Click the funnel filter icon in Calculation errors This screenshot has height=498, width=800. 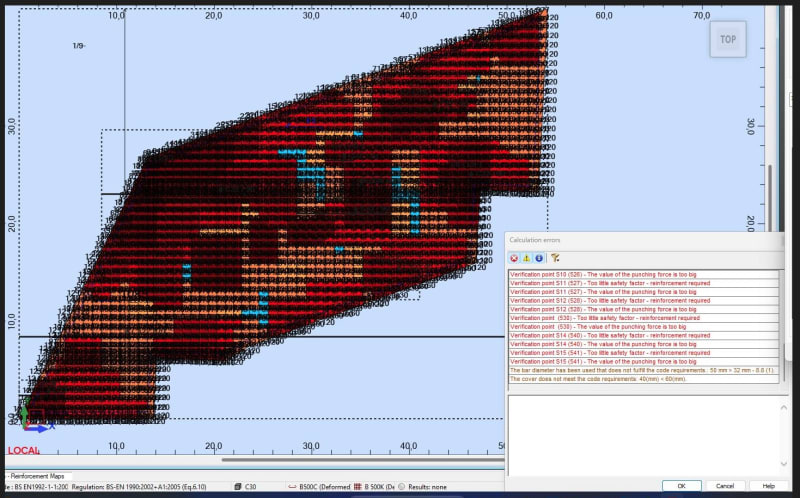click(x=555, y=258)
